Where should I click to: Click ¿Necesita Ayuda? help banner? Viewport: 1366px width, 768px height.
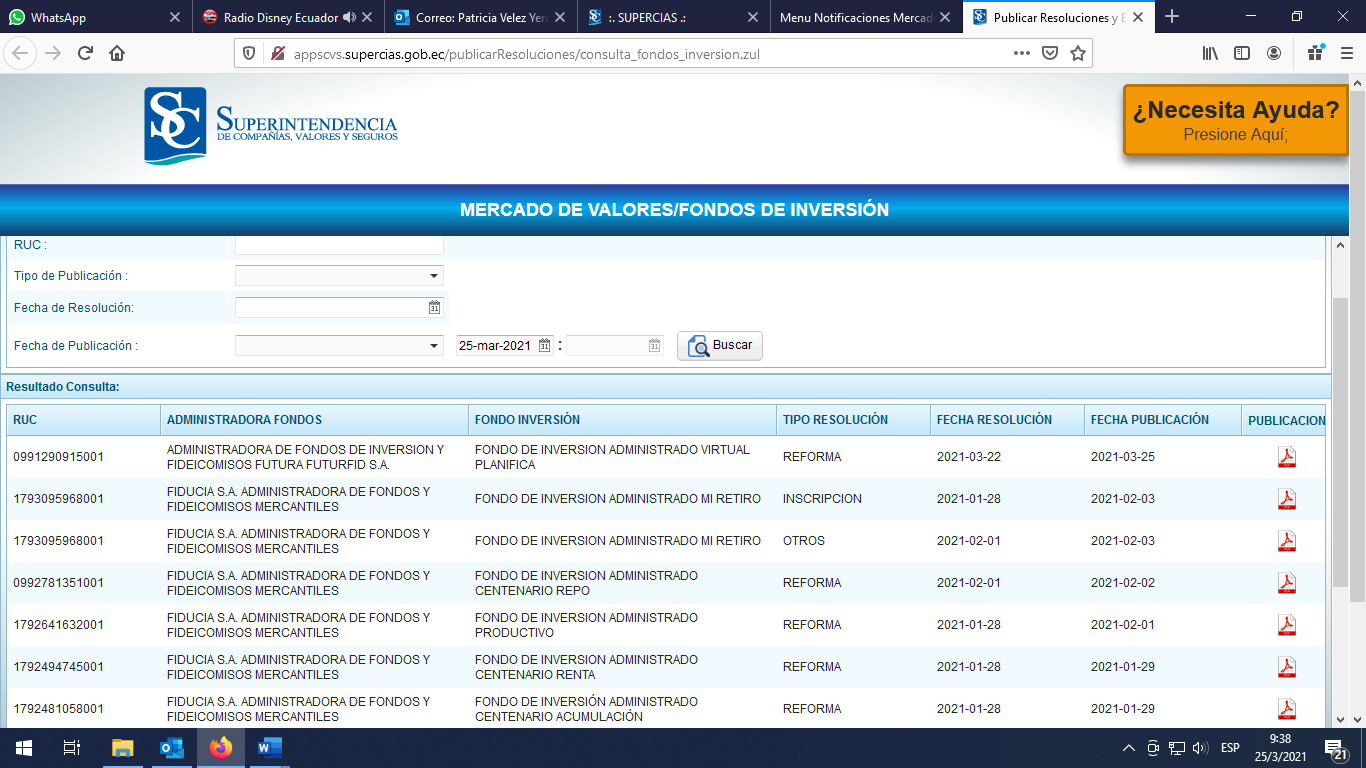1235,120
